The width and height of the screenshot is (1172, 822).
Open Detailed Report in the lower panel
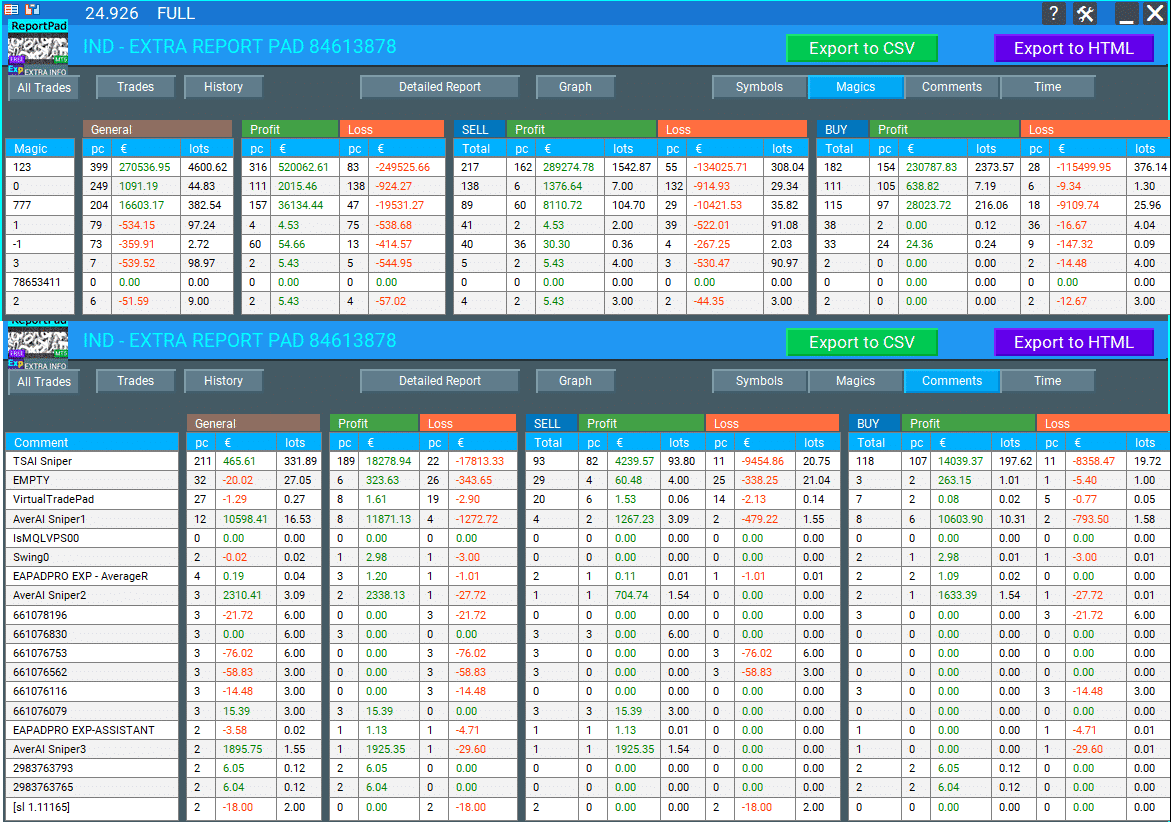click(440, 381)
